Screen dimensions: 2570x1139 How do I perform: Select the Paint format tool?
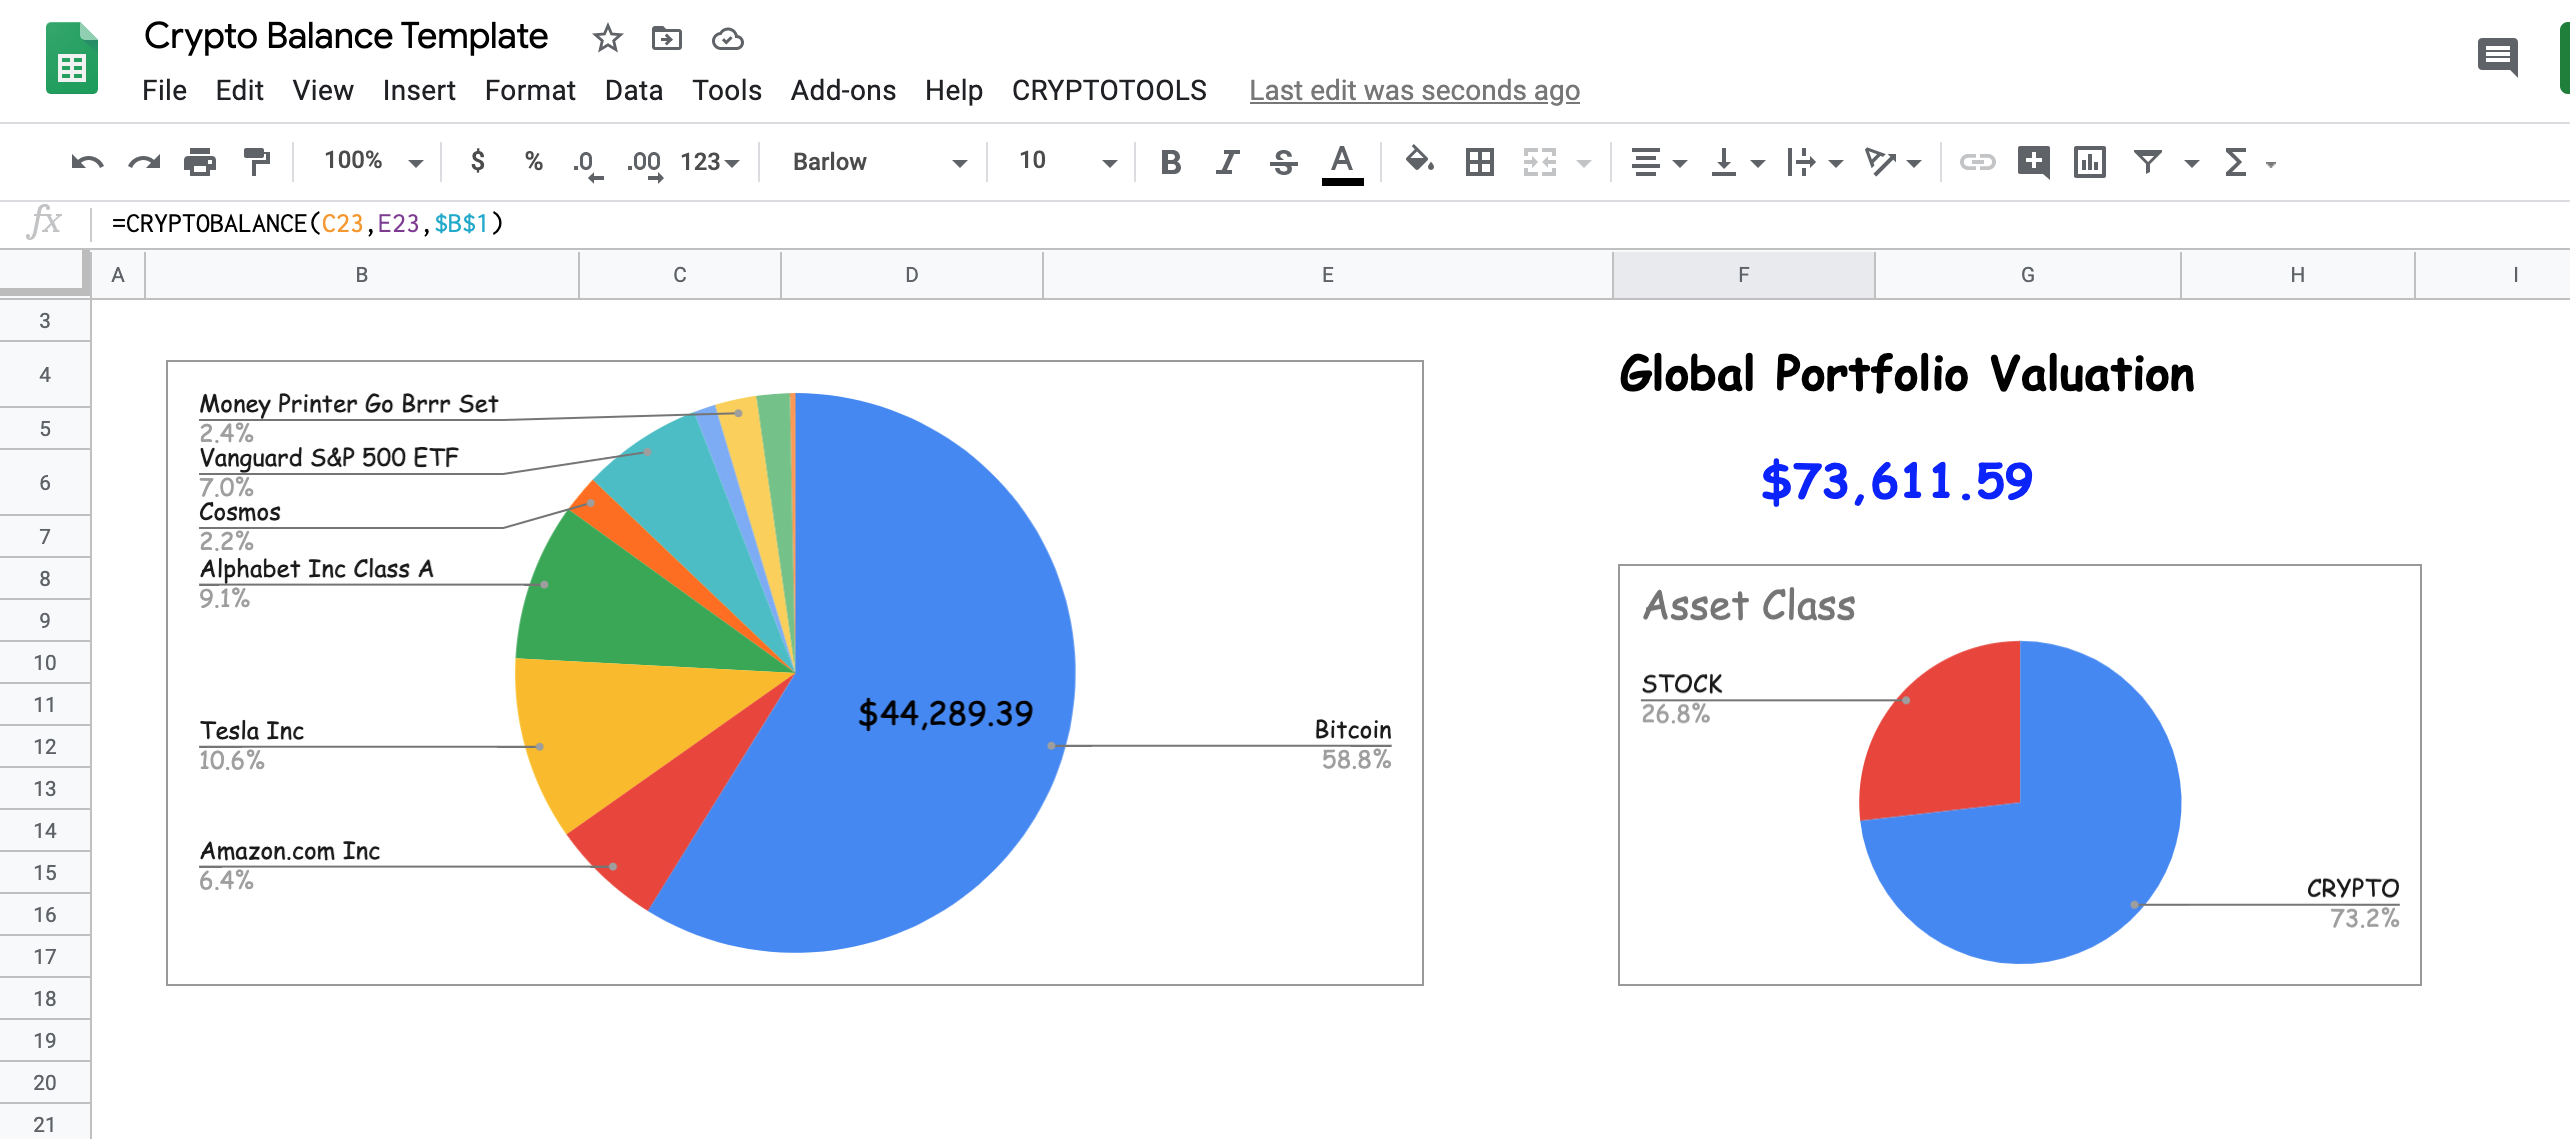(257, 162)
